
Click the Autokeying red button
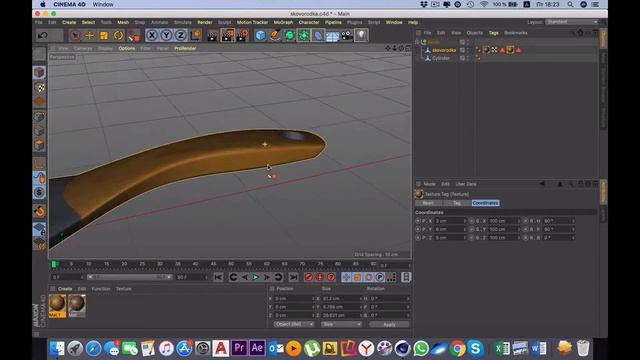(x=320, y=278)
